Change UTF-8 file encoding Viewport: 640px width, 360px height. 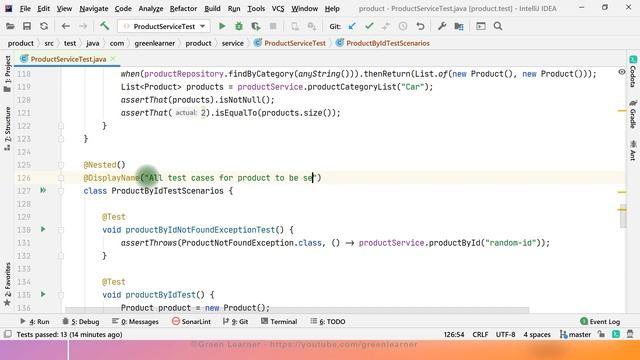pyautogui.click(x=505, y=334)
